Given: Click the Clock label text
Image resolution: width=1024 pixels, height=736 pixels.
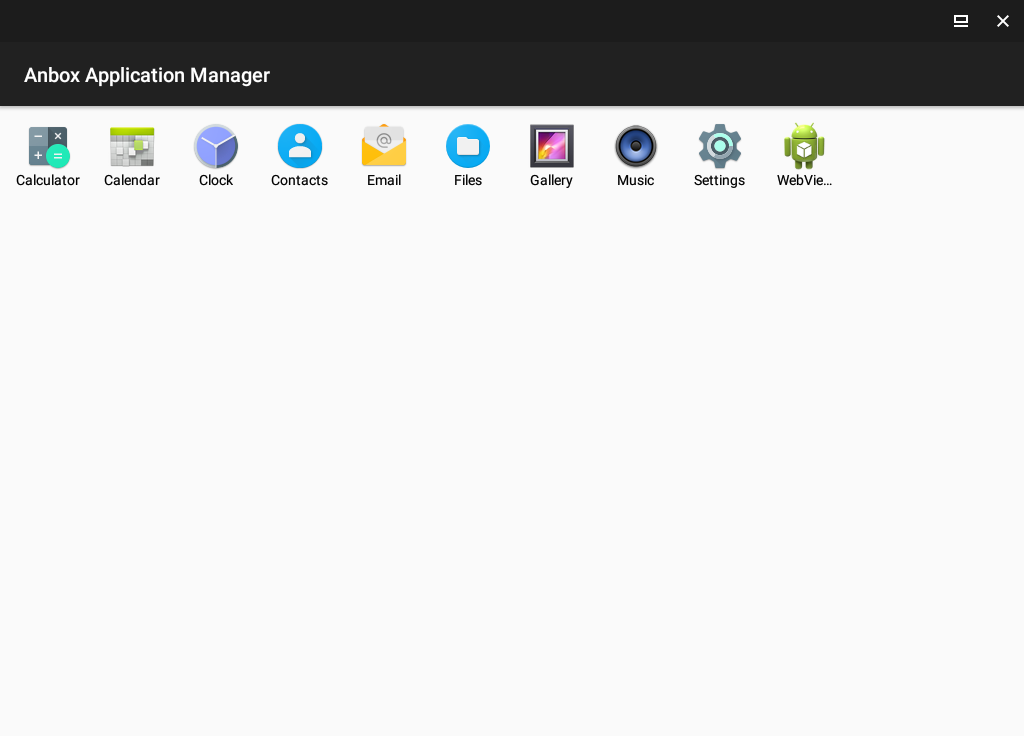Looking at the screenshot, I should pos(216,180).
